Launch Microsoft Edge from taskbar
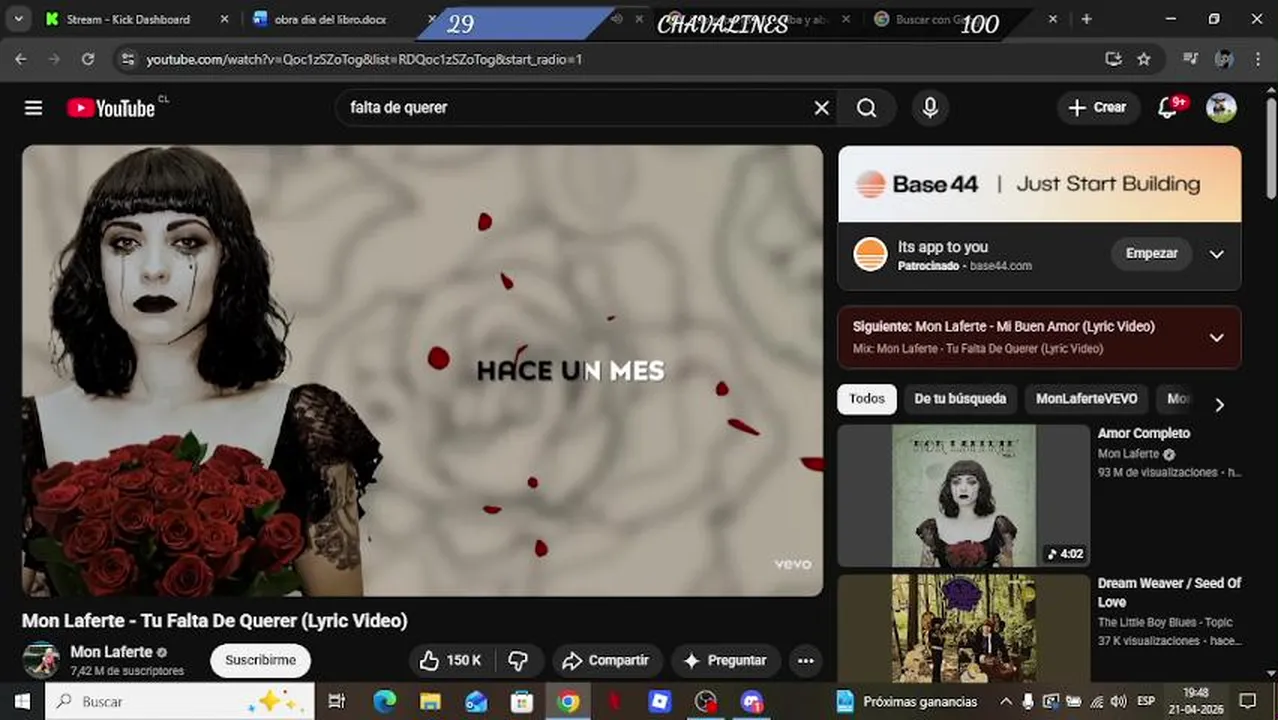This screenshot has width=1278, height=720. [384, 702]
